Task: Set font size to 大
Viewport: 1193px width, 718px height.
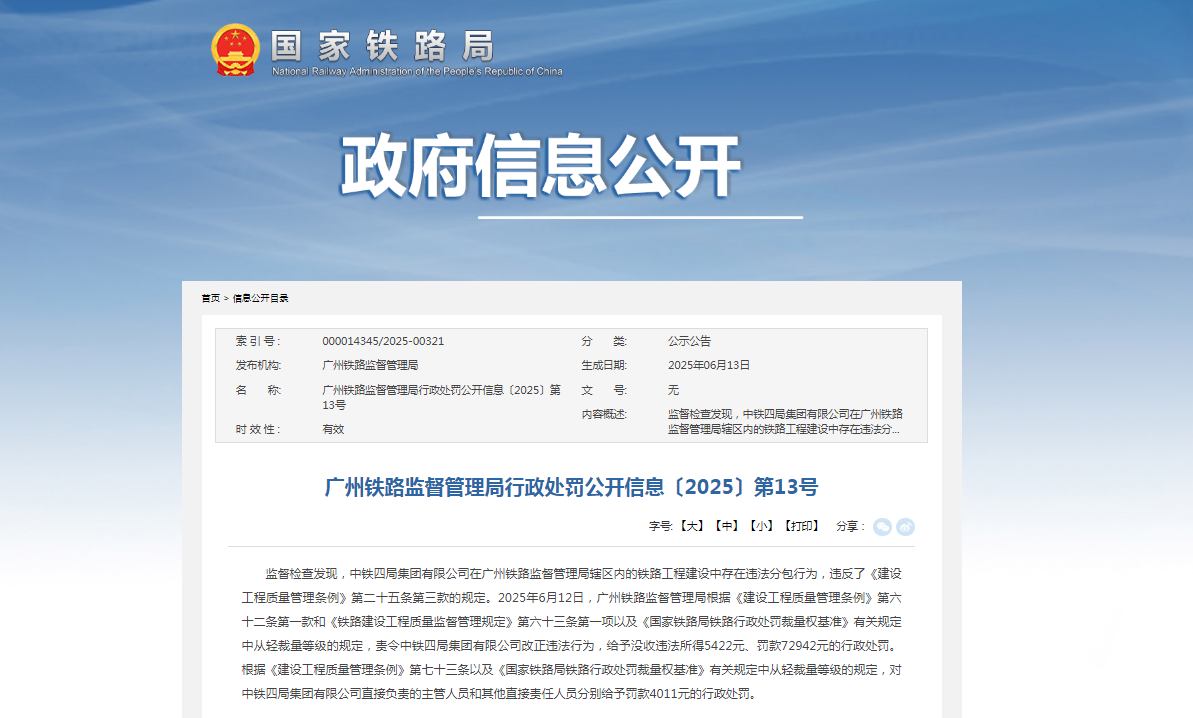Action: 691,526
